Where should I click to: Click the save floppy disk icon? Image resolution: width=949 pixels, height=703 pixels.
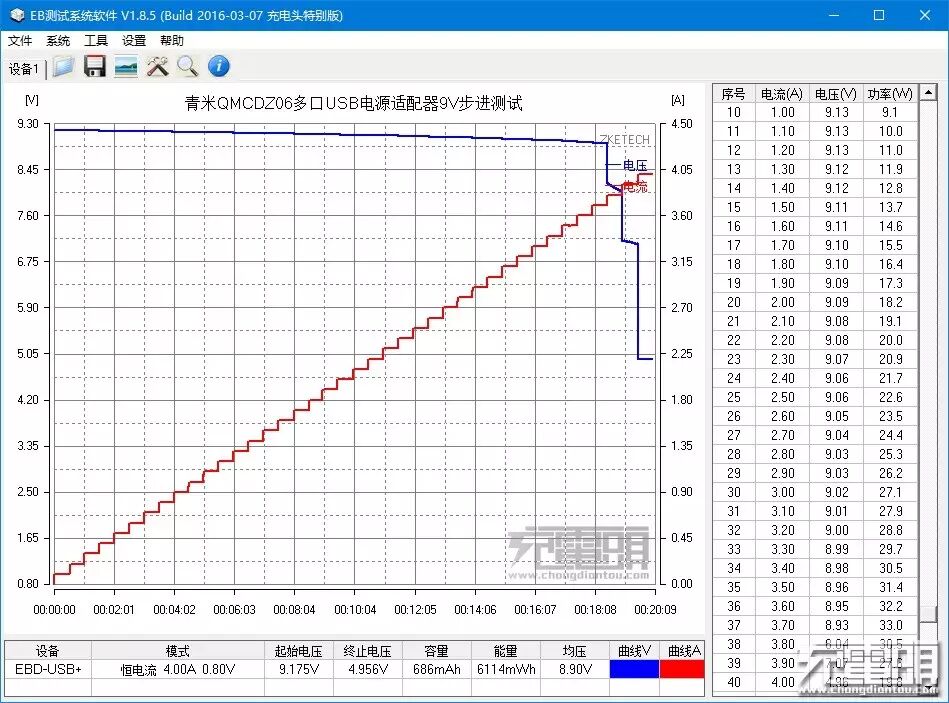[x=94, y=67]
